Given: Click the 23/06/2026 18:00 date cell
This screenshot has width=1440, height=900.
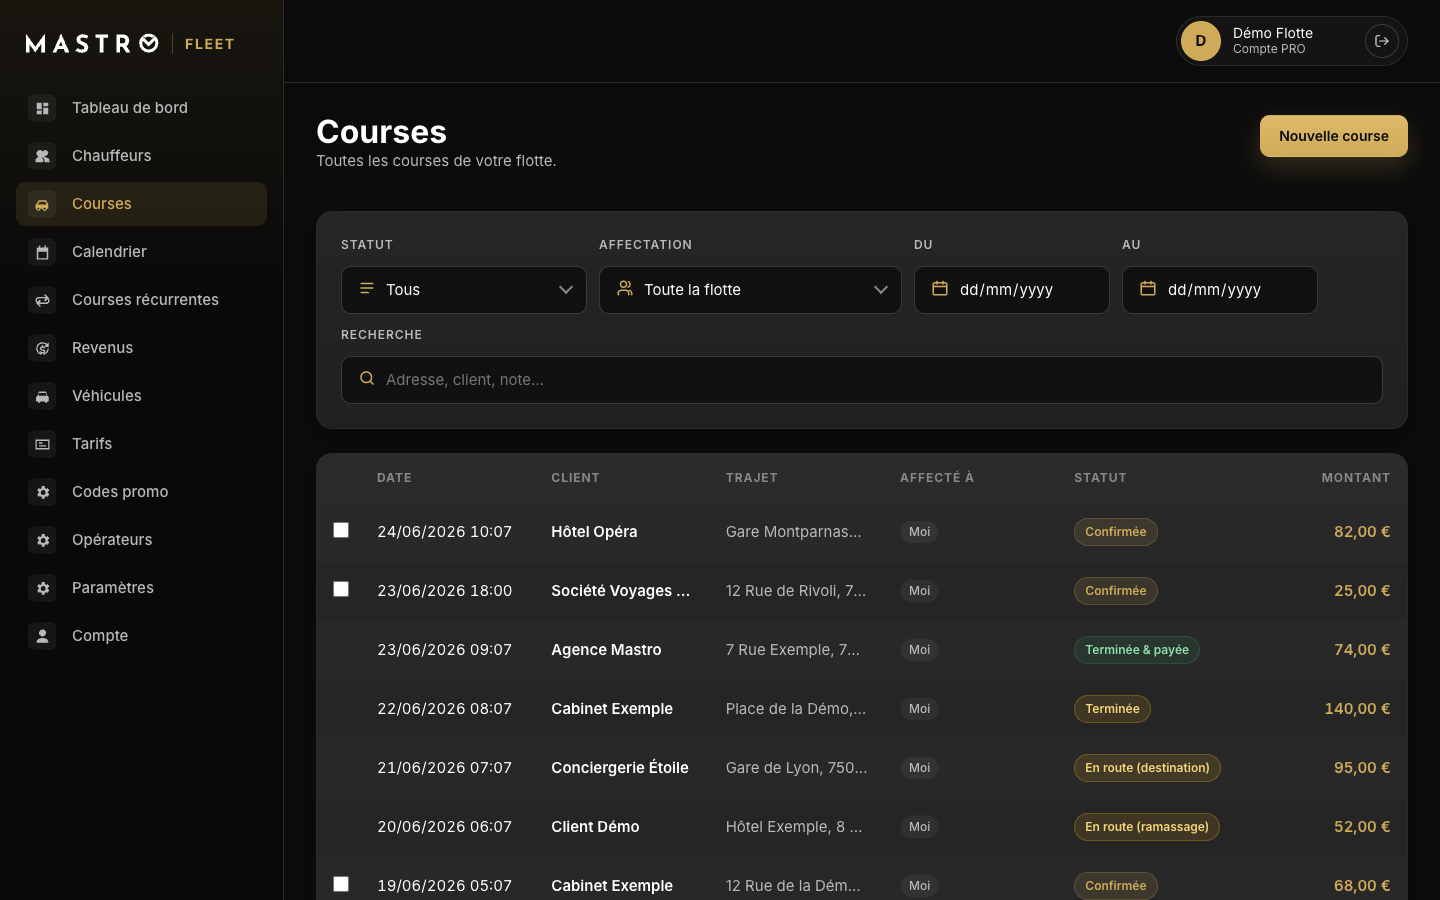Looking at the screenshot, I should click(x=445, y=591).
